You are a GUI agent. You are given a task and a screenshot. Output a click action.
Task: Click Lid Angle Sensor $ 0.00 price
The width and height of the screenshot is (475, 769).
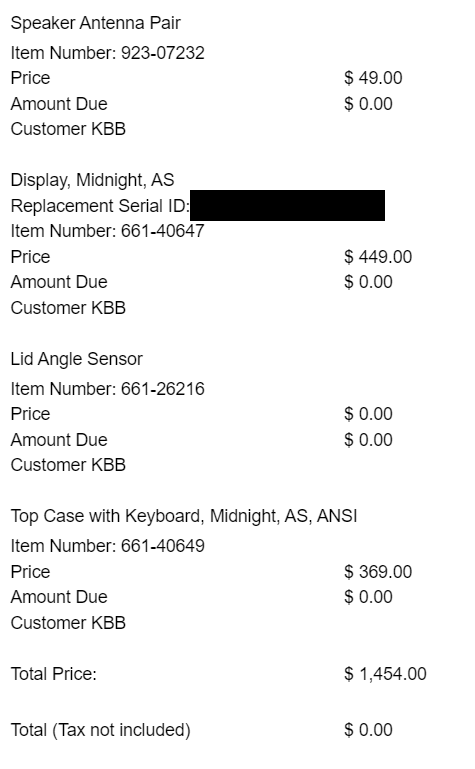click(368, 414)
